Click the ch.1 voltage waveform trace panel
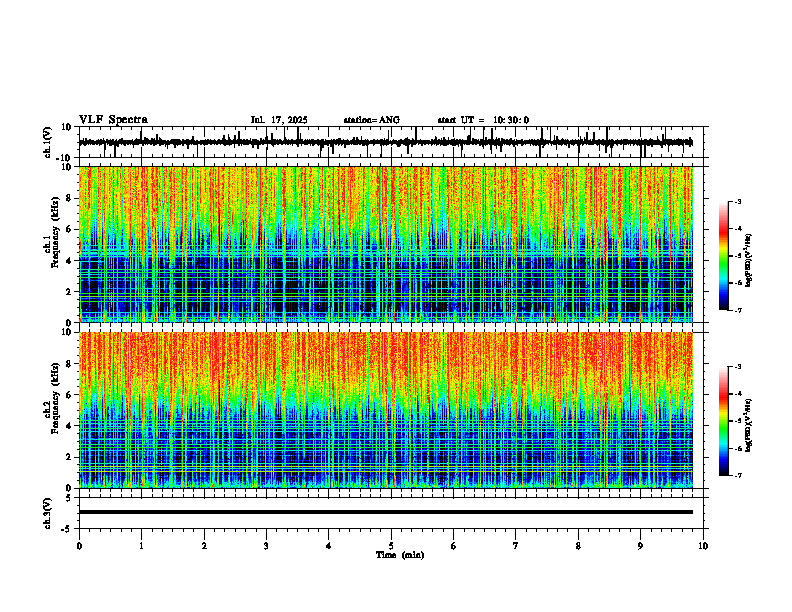The height and width of the screenshot is (612, 792). [x=393, y=142]
